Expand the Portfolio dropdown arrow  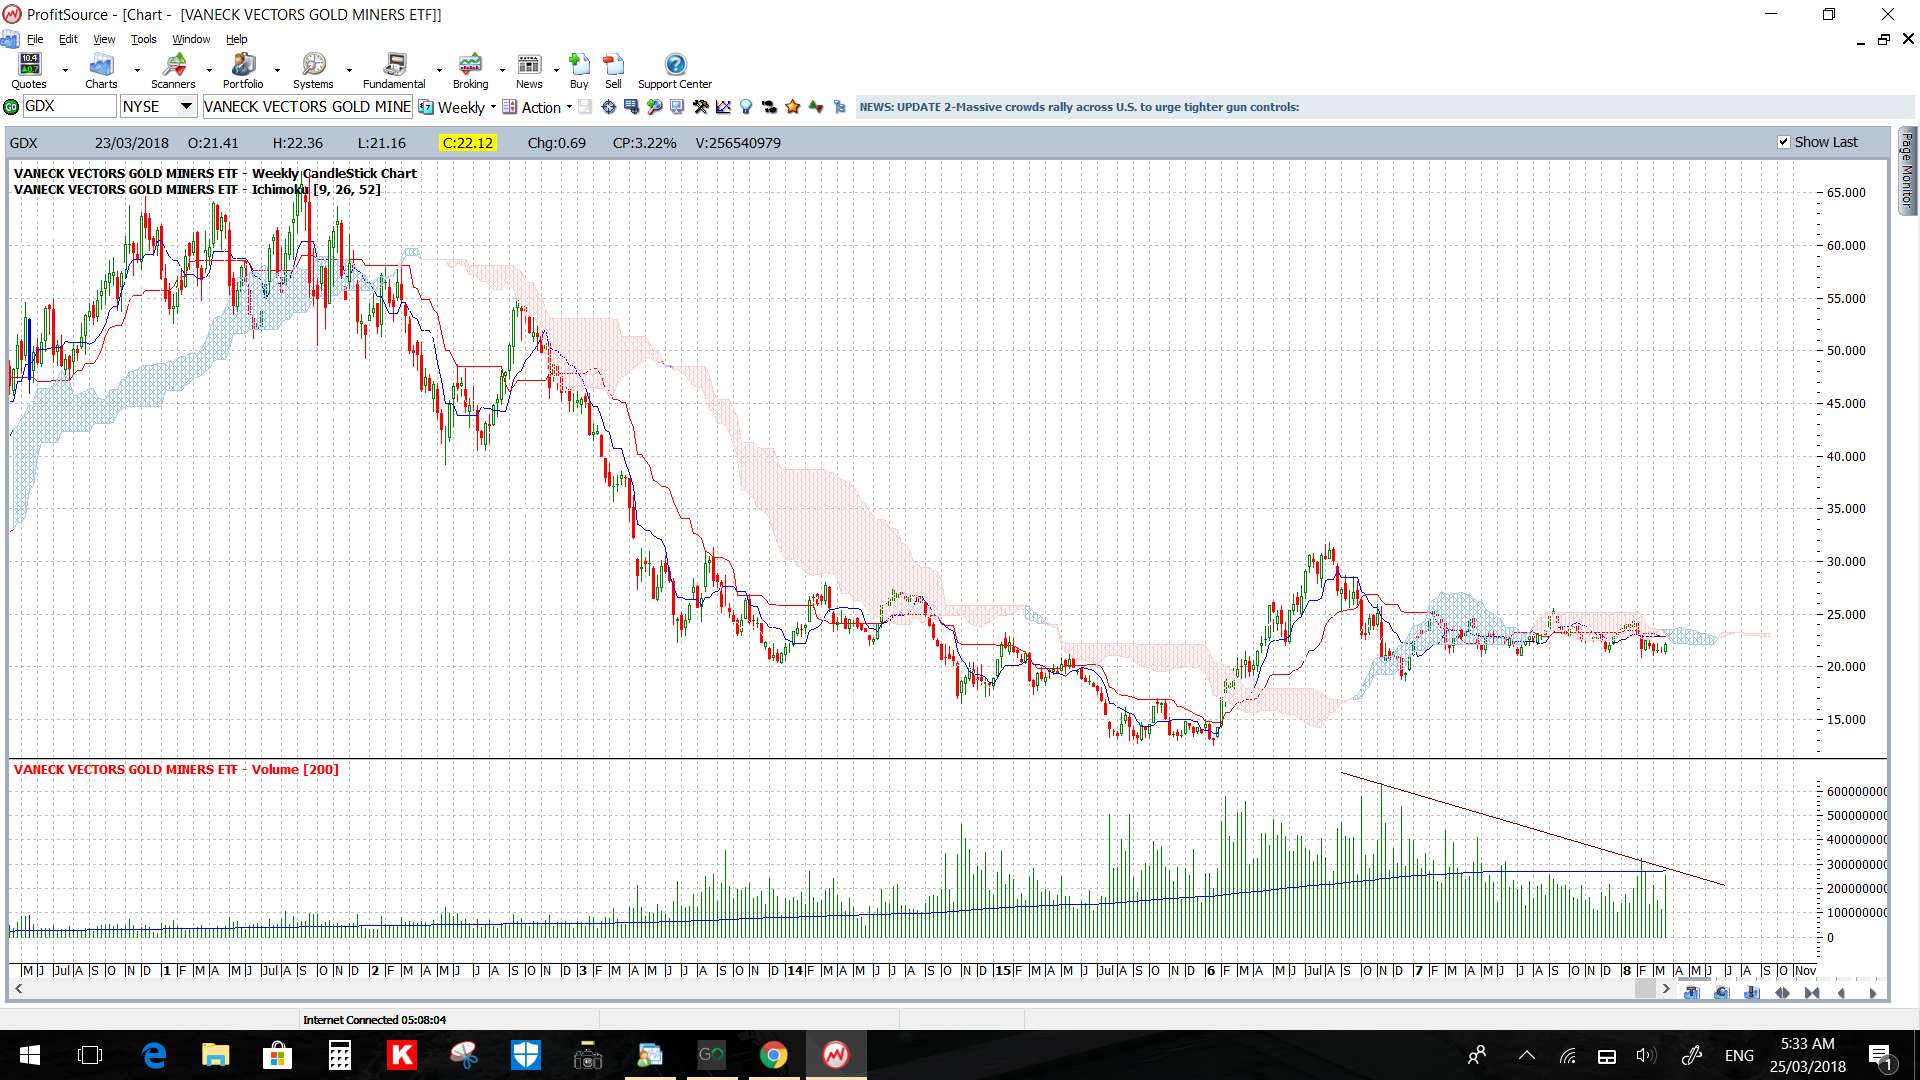coord(277,70)
